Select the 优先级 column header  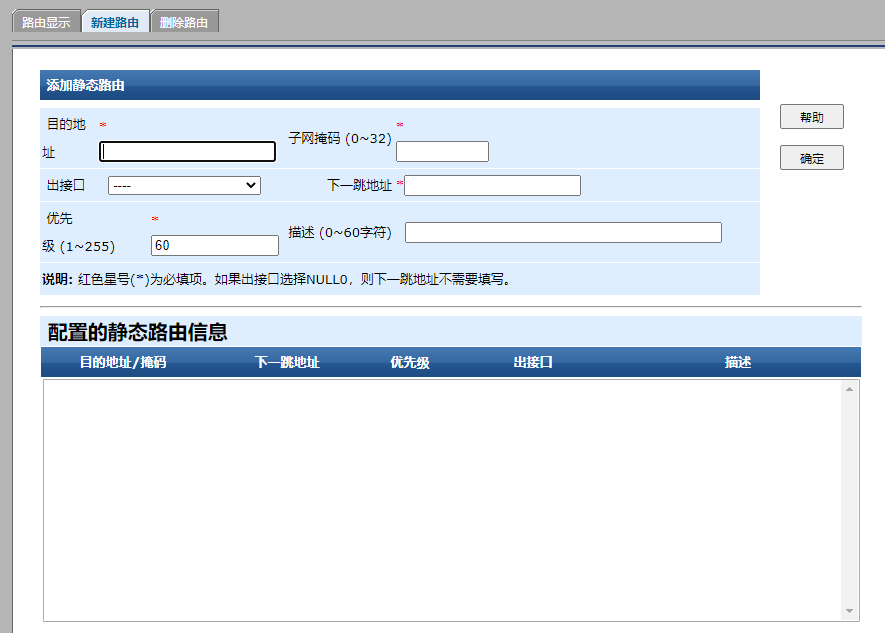[410, 362]
